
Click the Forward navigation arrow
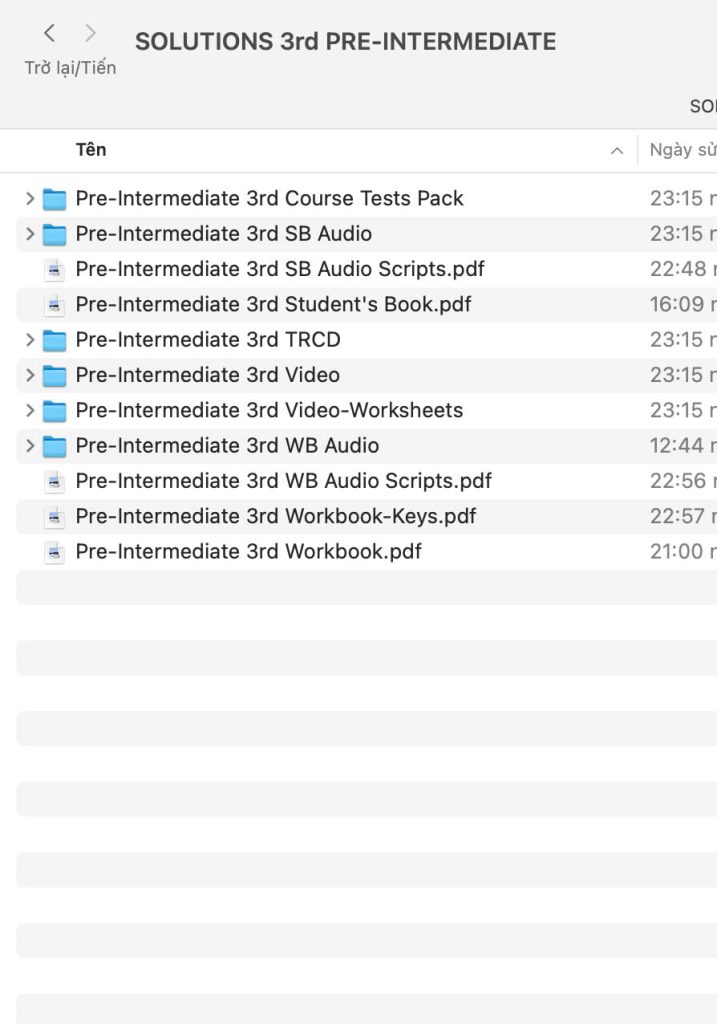(x=91, y=34)
